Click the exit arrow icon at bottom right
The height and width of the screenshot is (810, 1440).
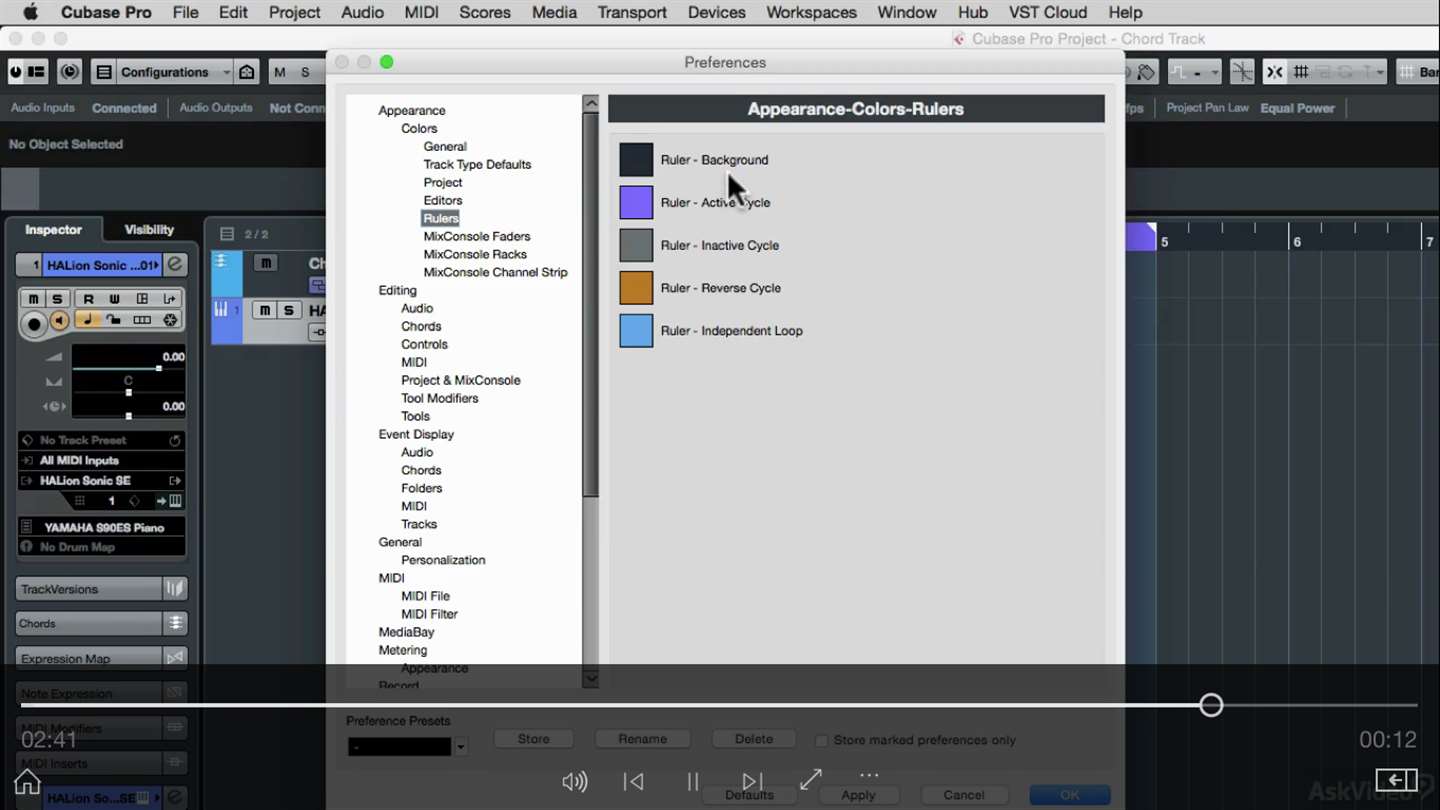pyautogui.click(x=1396, y=780)
